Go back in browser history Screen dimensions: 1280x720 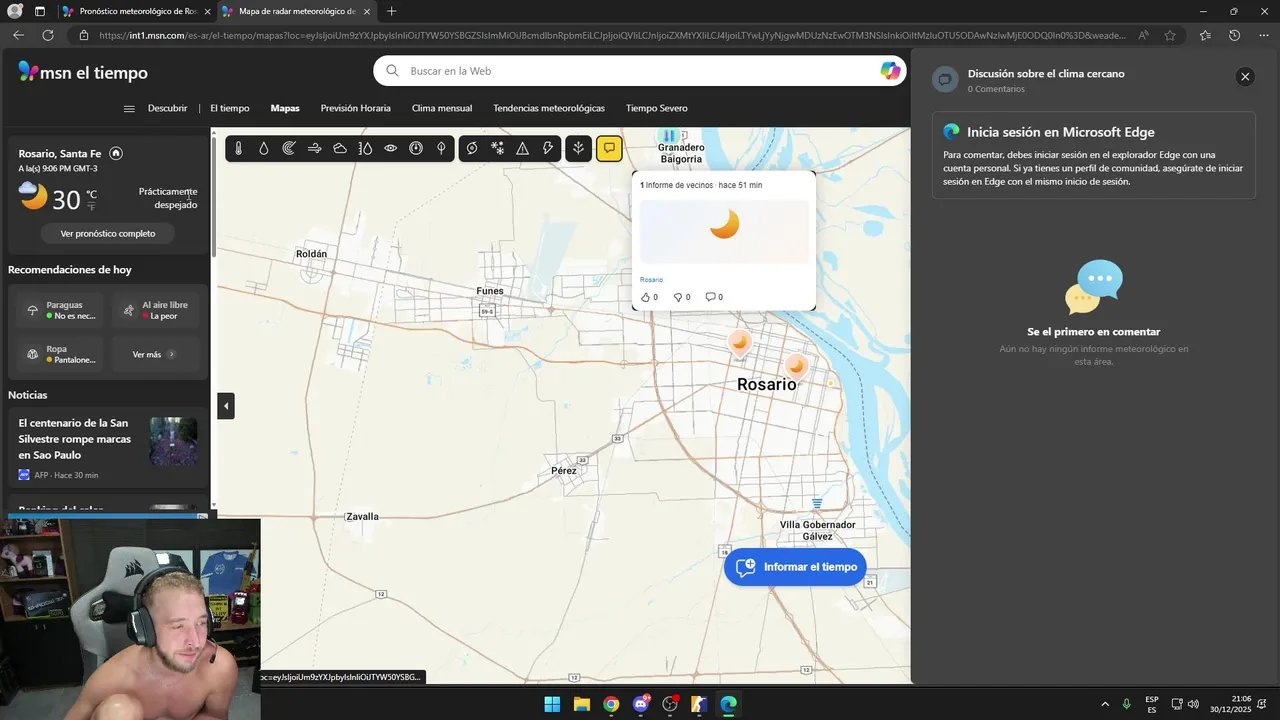click(18, 35)
